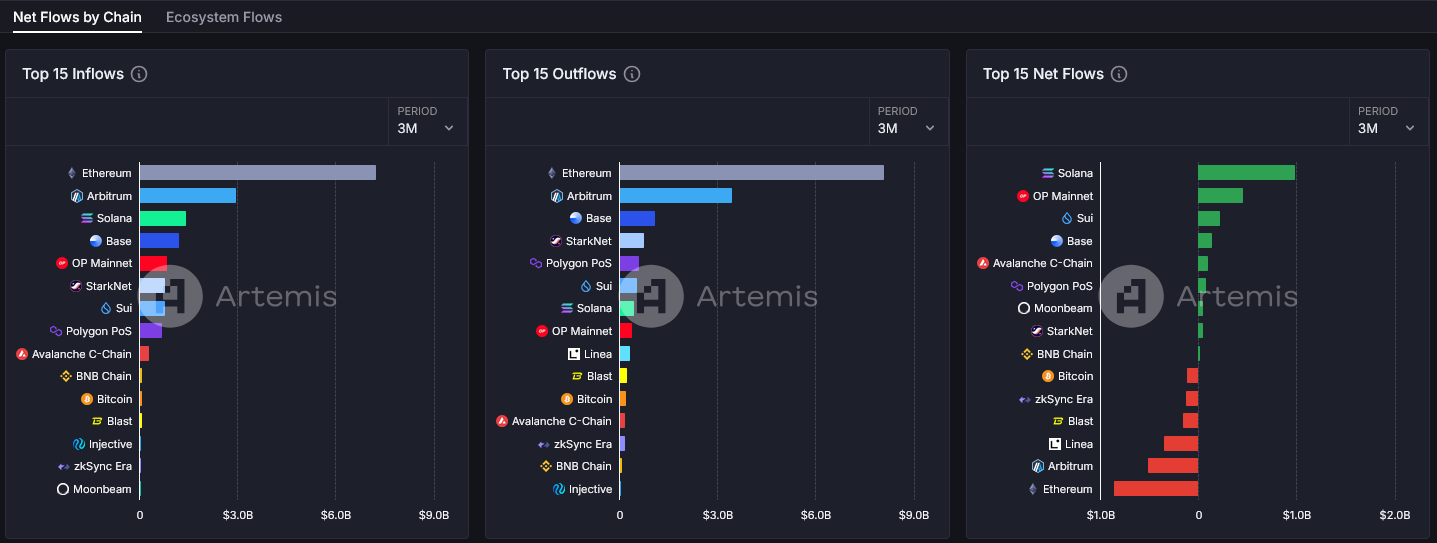The height and width of the screenshot is (543, 1437).
Task: Select the green Solana inflow bar
Action: click(x=163, y=218)
